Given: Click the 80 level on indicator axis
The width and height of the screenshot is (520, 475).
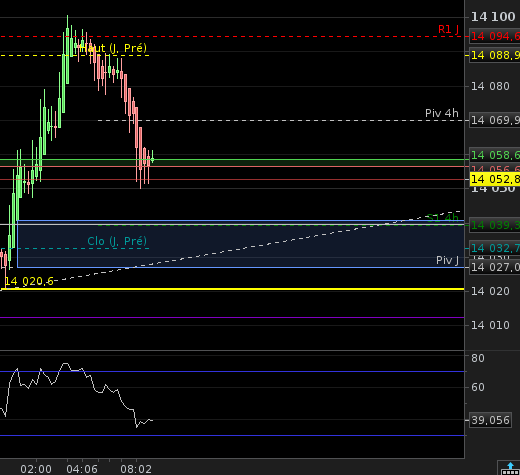Looking at the screenshot, I should coord(478,358).
